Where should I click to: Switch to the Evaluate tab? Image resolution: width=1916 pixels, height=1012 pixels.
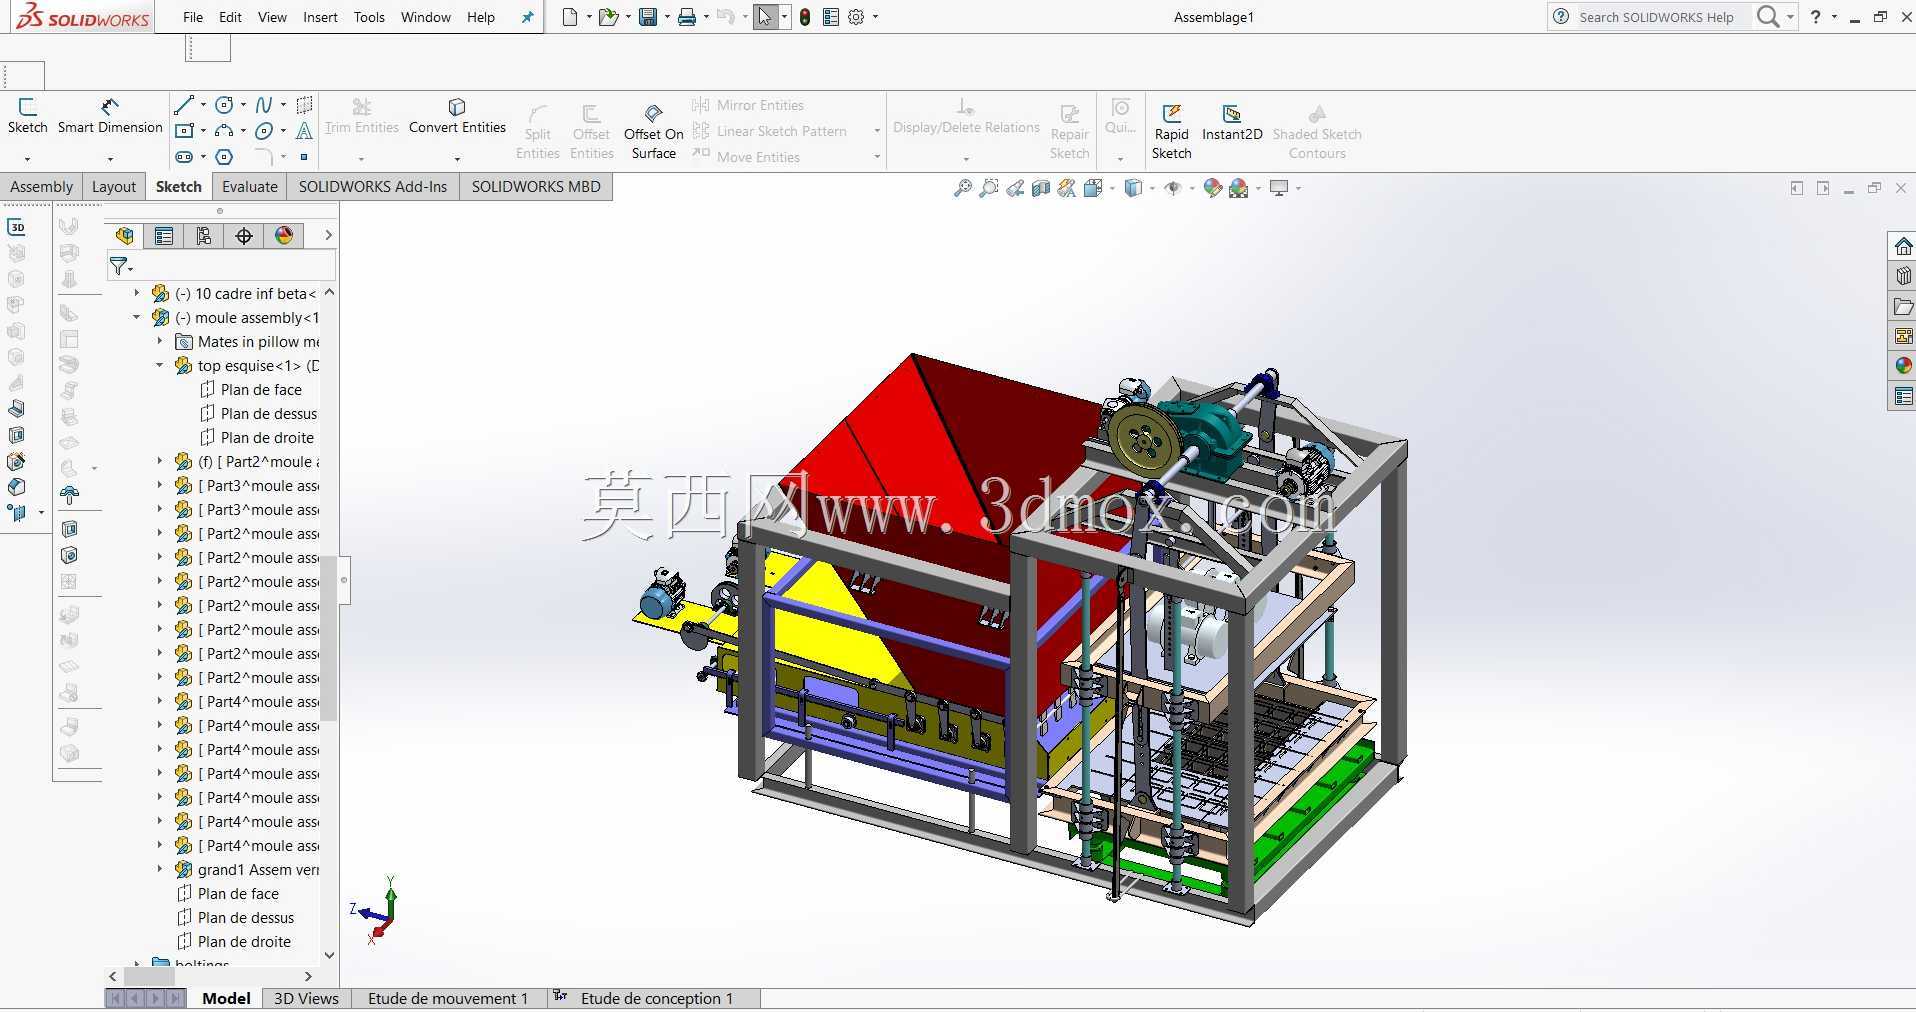[x=250, y=186]
